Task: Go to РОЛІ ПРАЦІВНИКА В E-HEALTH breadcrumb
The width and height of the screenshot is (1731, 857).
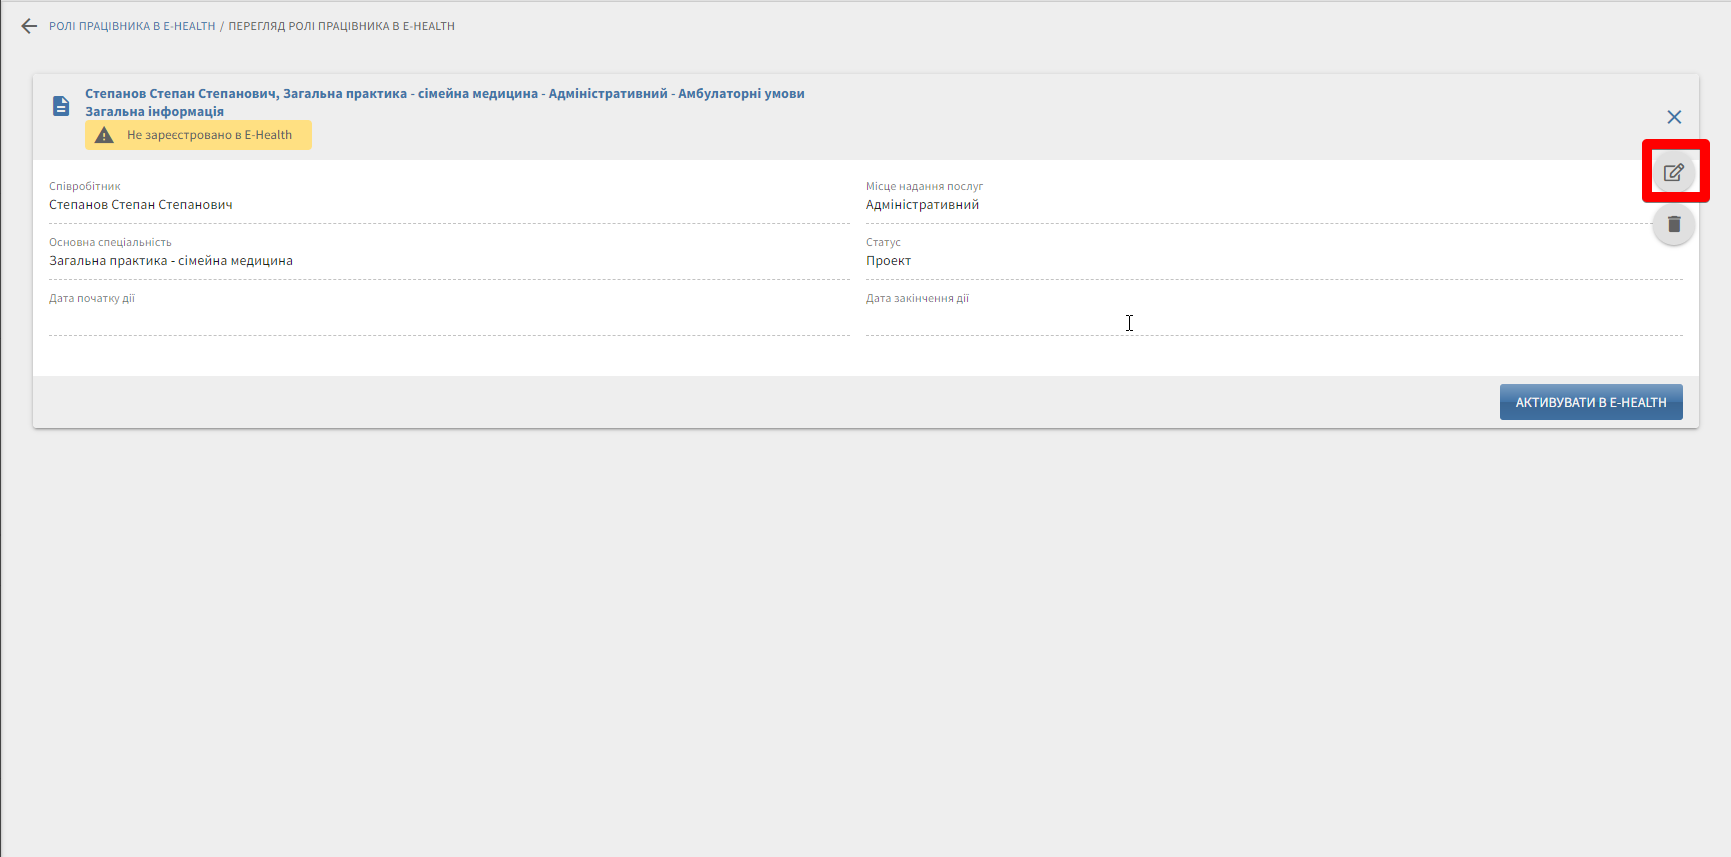Action: click(132, 26)
